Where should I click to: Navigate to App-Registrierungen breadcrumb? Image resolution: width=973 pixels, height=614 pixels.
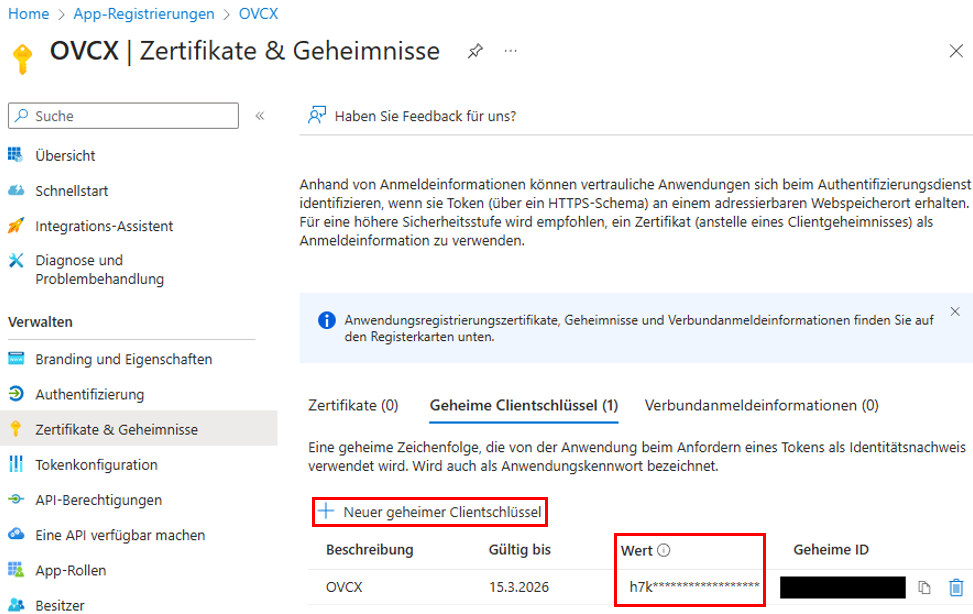(x=144, y=14)
